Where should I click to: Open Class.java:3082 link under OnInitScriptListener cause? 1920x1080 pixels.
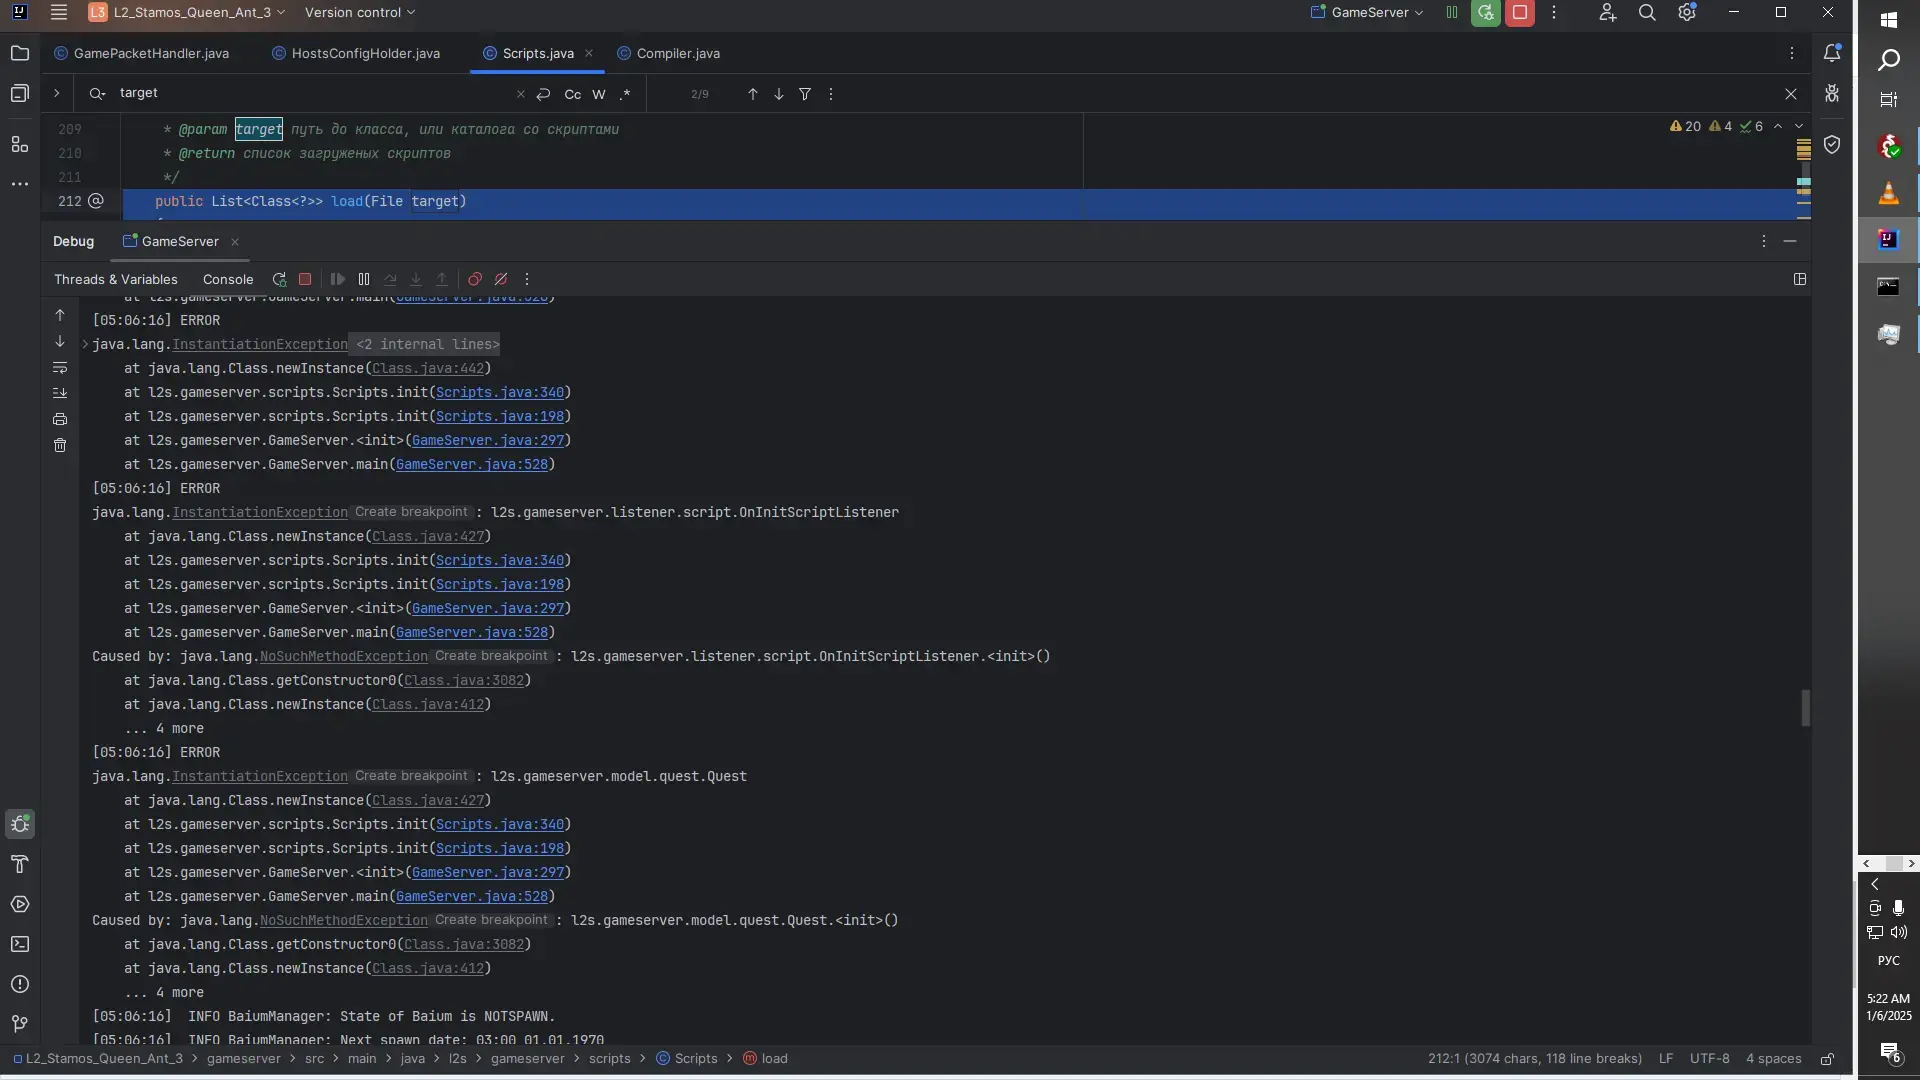click(464, 681)
